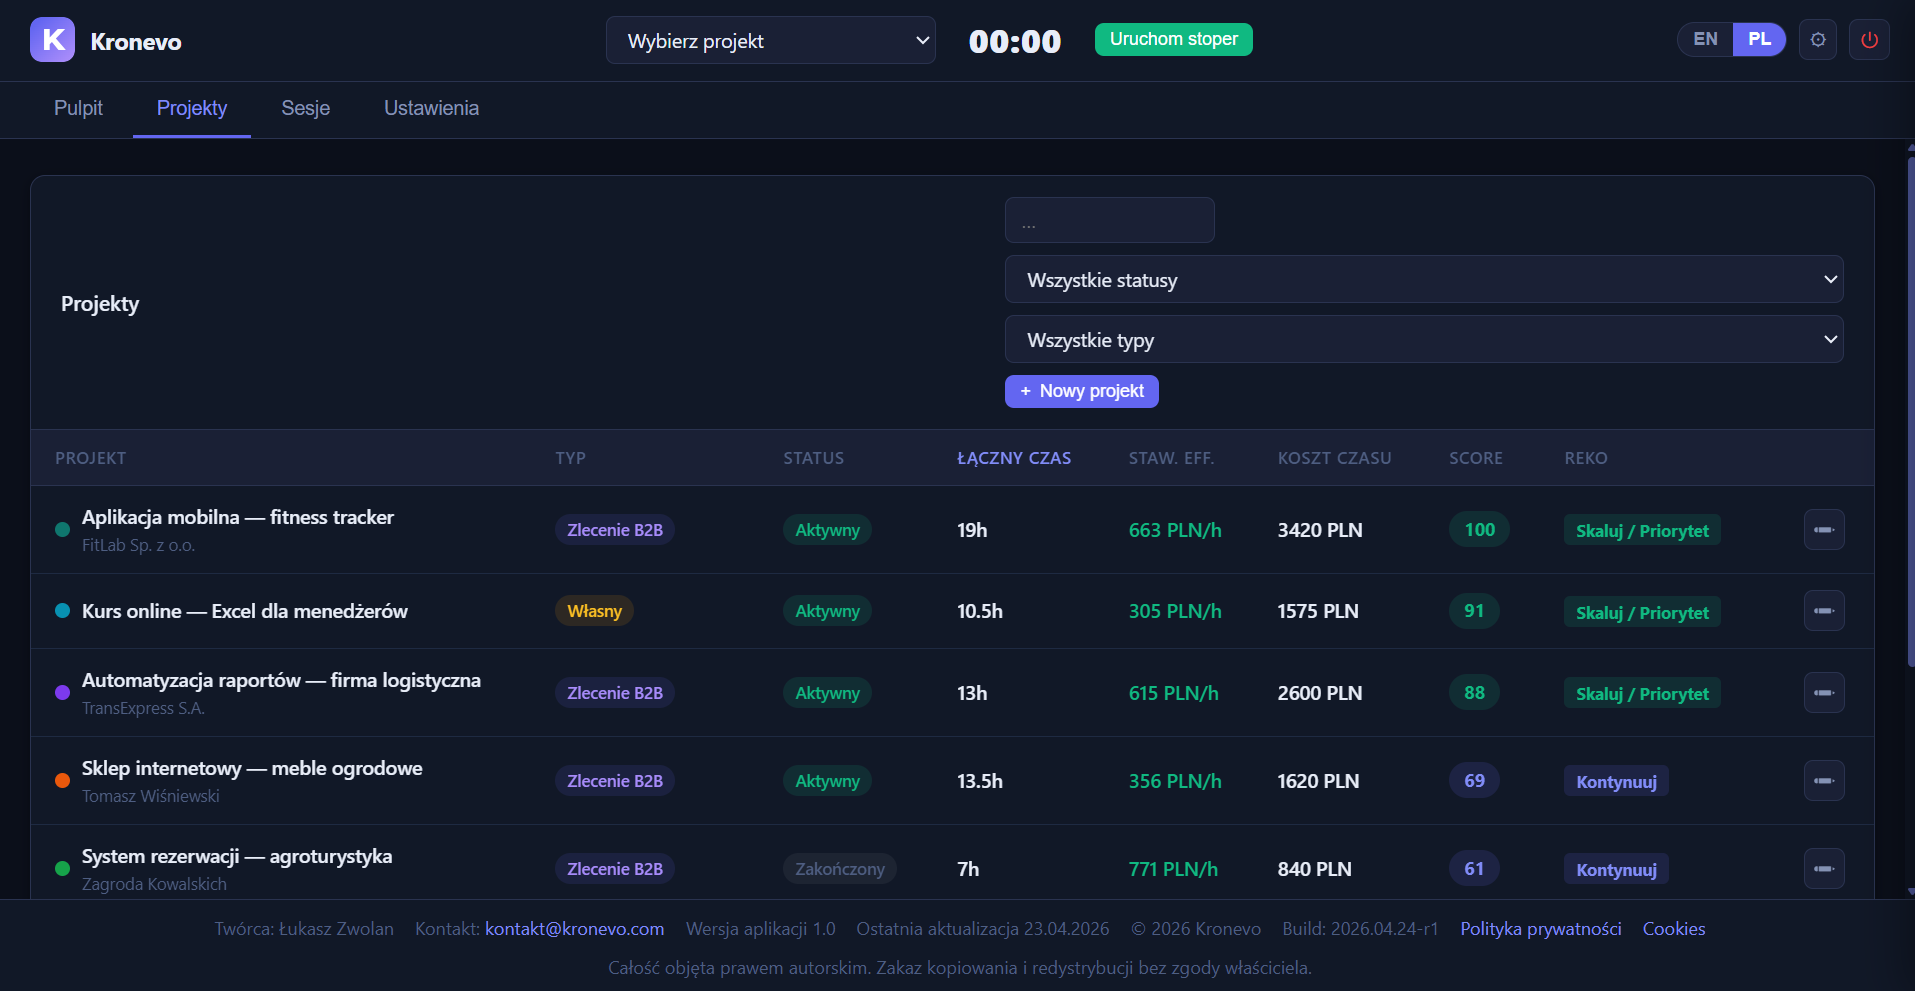Image resolution: width=1915 pixels, height=991 pixels.
Task: Go to the Pulpit tab
Action: click(x=78, y=108)
